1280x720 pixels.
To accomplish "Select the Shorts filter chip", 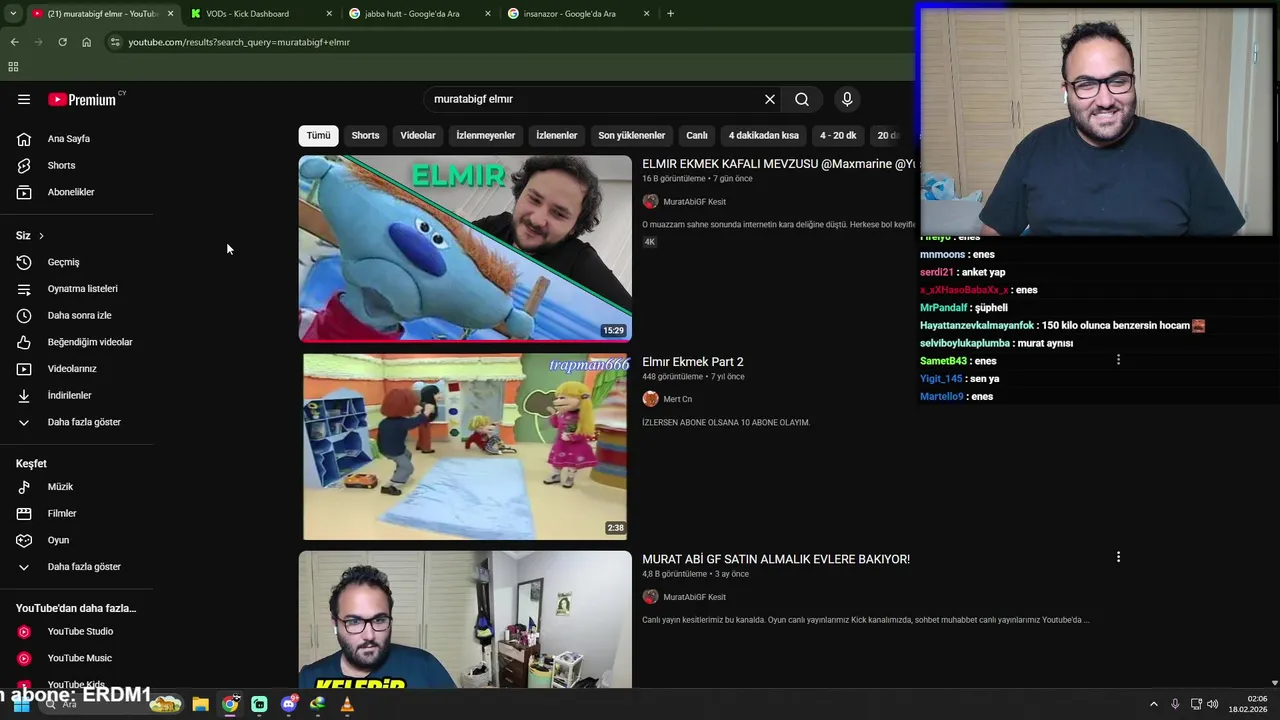I will (x=365, y=135).
